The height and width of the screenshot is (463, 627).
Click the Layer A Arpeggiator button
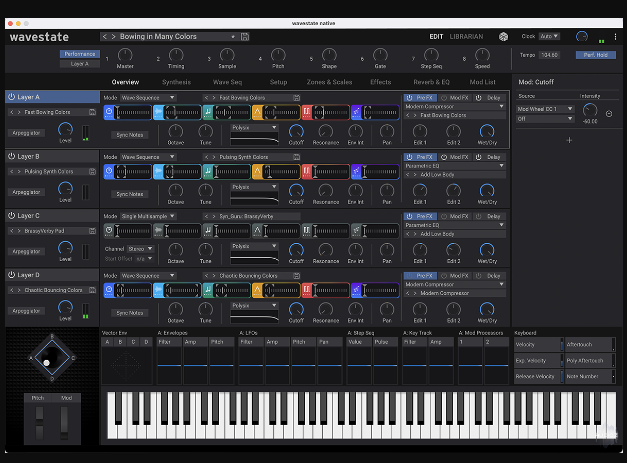[26, 133]
